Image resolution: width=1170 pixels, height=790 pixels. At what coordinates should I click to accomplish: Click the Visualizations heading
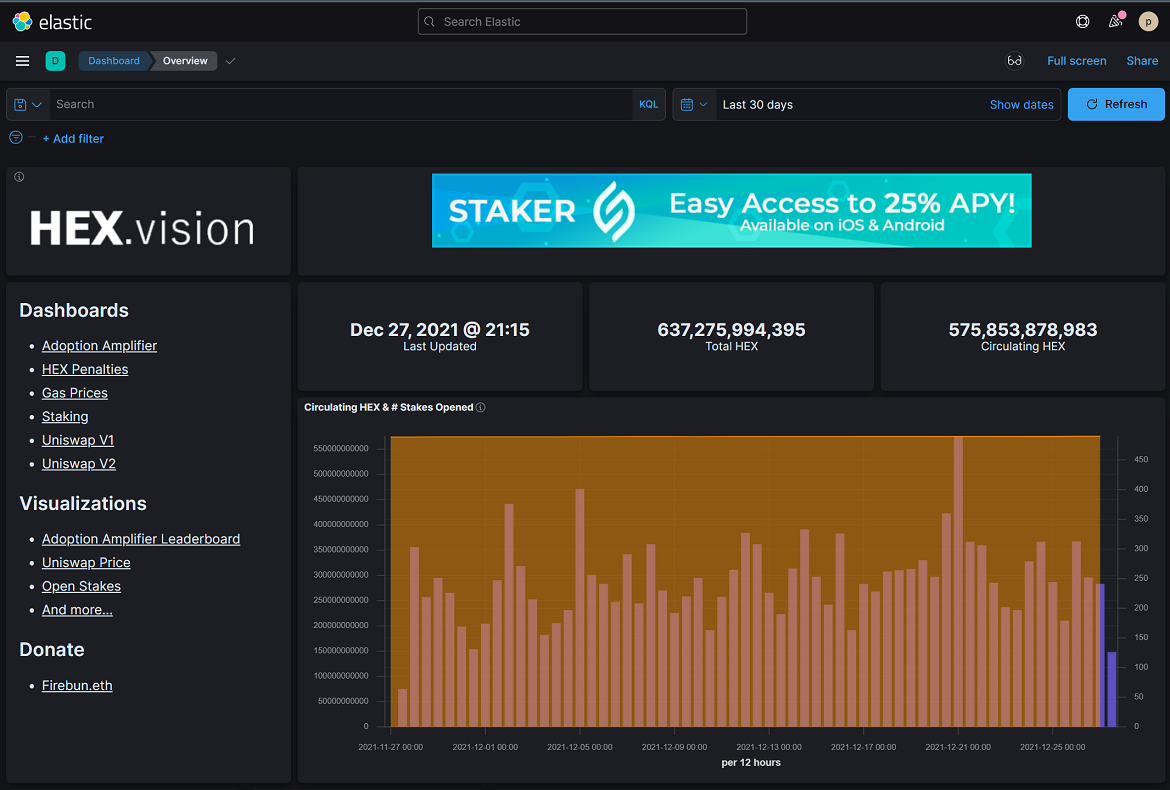tap(83, 504)
